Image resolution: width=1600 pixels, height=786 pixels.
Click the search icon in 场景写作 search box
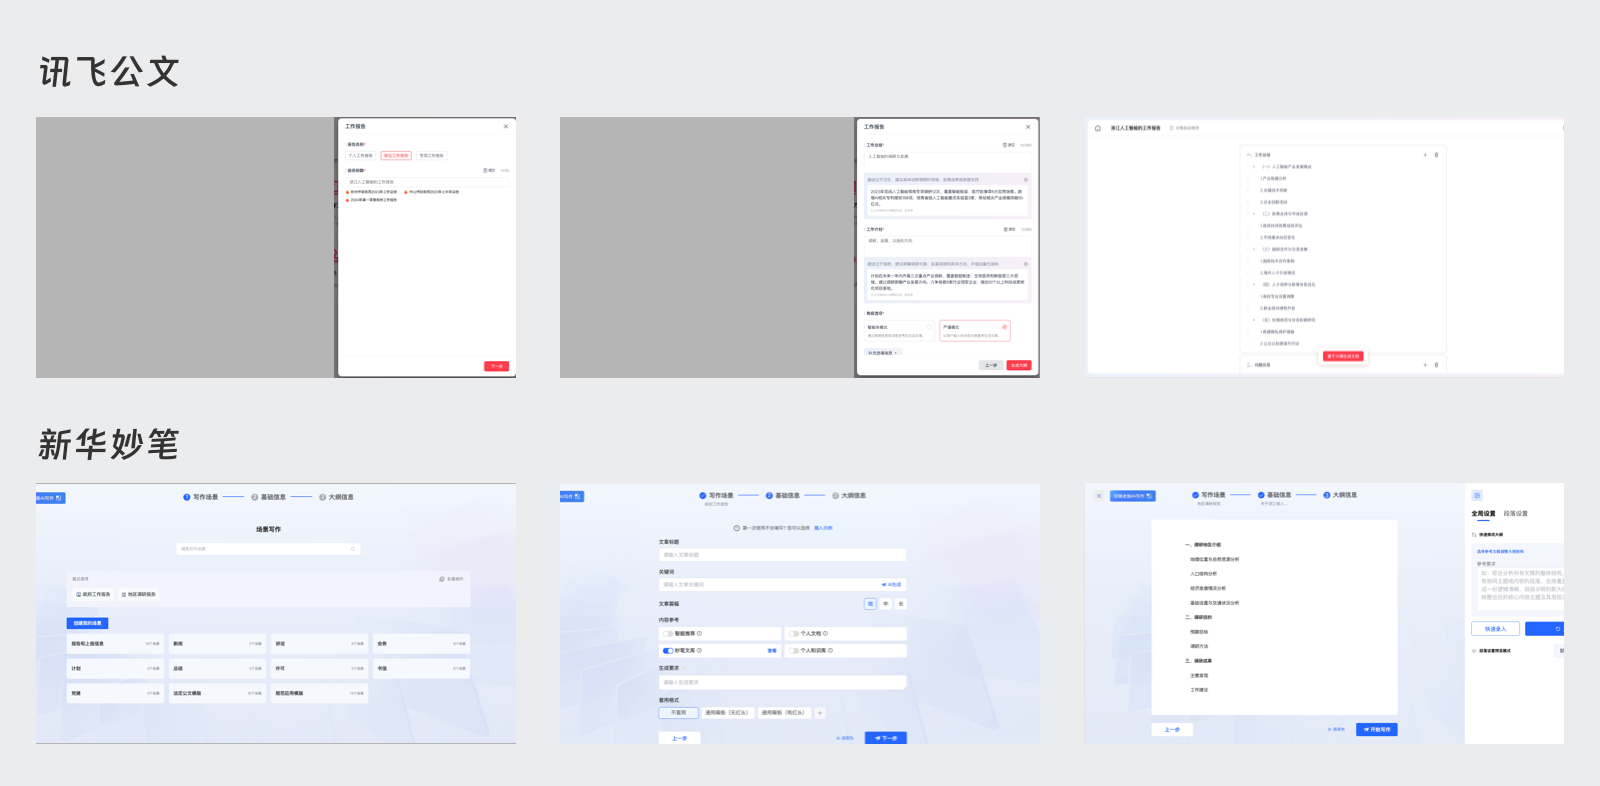pyautogui.click(x=352, y=549)
